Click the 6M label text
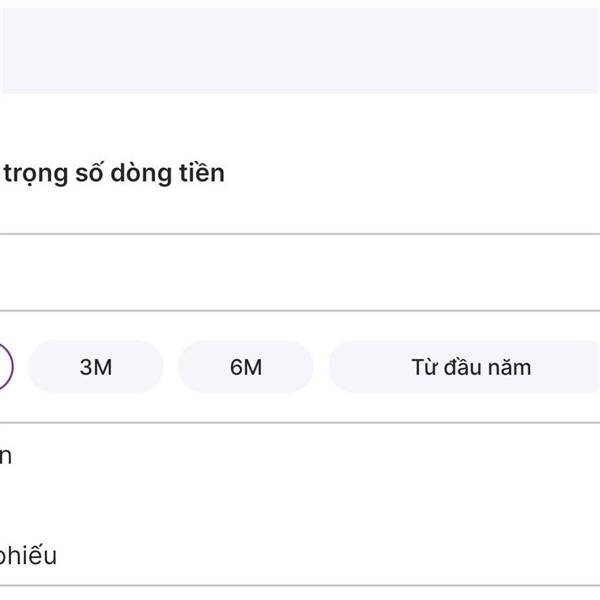 click(246, 367)
